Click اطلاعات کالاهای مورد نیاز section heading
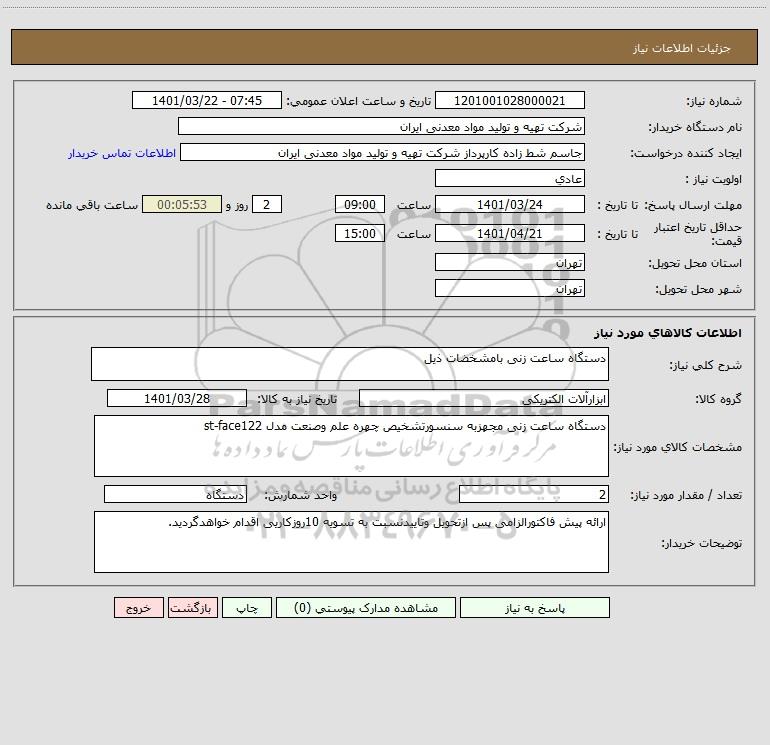Viewport: 770px width, 745px height. coord(668,333)
